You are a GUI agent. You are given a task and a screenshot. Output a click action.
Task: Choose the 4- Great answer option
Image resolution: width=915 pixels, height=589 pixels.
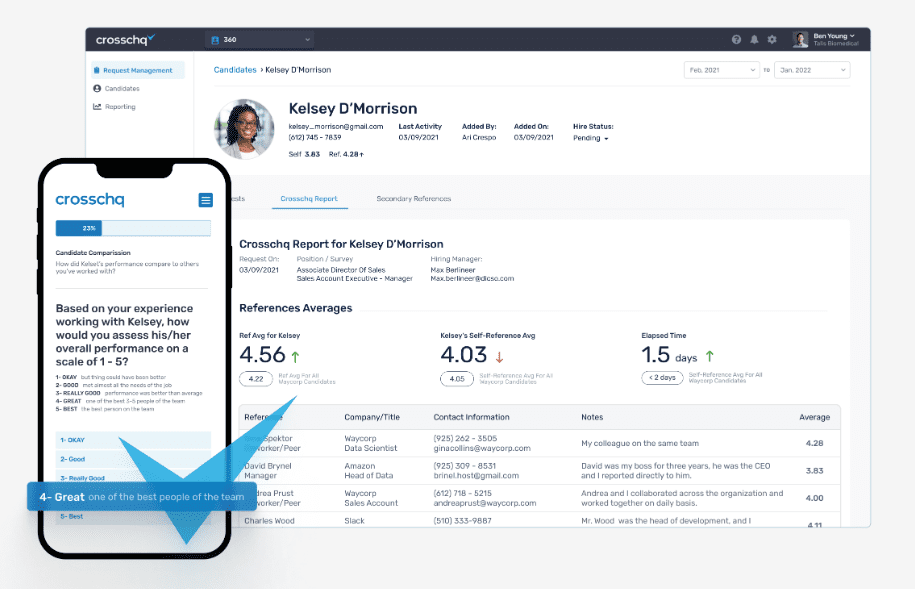[142, 497]
